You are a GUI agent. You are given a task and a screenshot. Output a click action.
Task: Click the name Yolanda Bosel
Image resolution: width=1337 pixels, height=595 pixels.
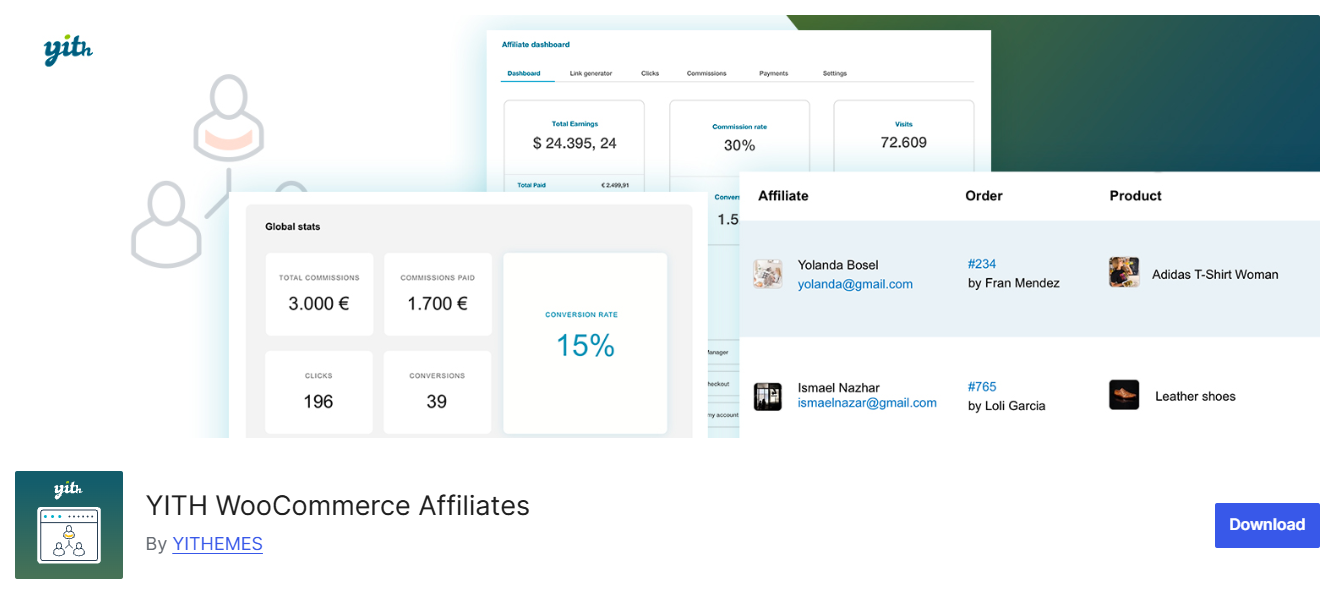(838, 265)
